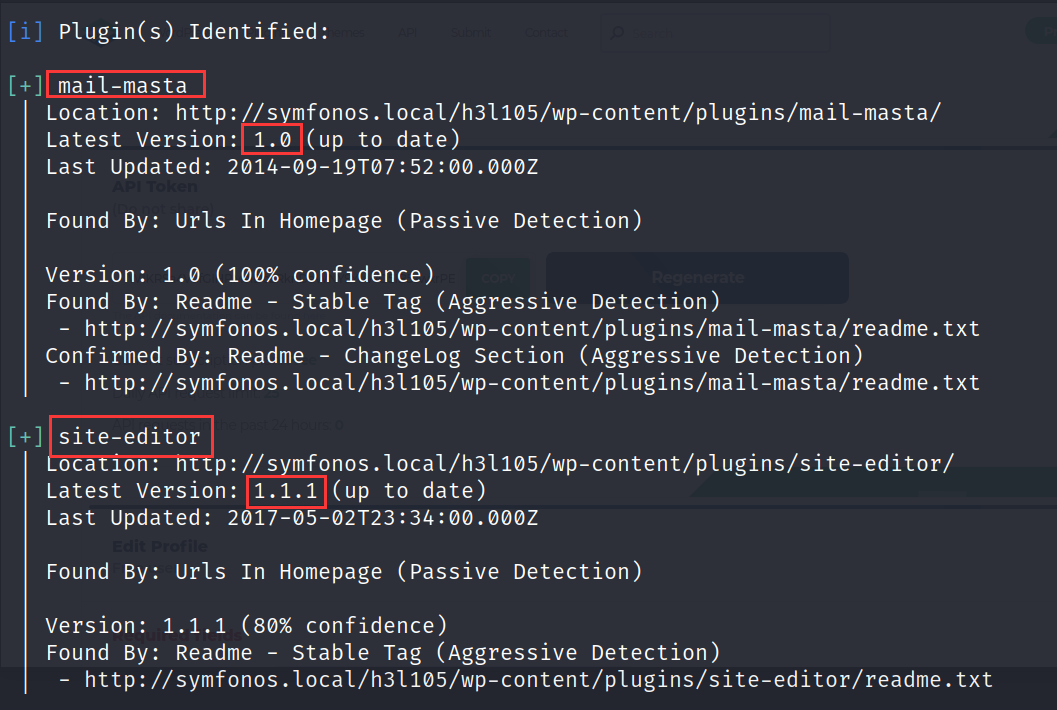Image resolution: width=1057 pixels, height=710 pixels.
Task: Open the site-editor plugin Location URL
Action: [x=565, y=464]
